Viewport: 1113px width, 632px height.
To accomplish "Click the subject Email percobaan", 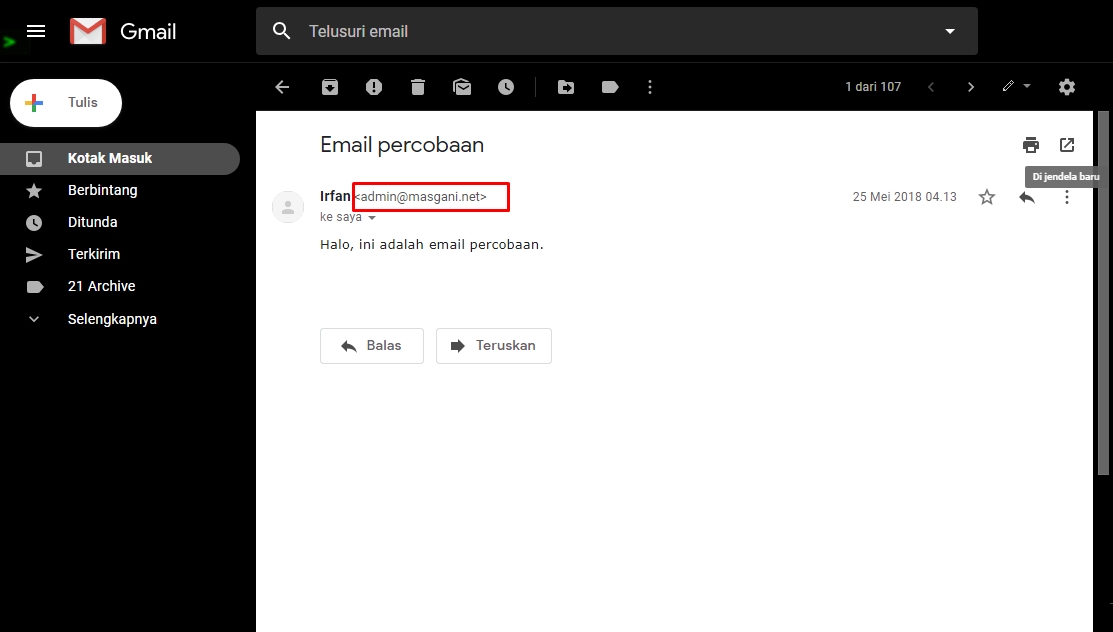I will coord(402,145).
